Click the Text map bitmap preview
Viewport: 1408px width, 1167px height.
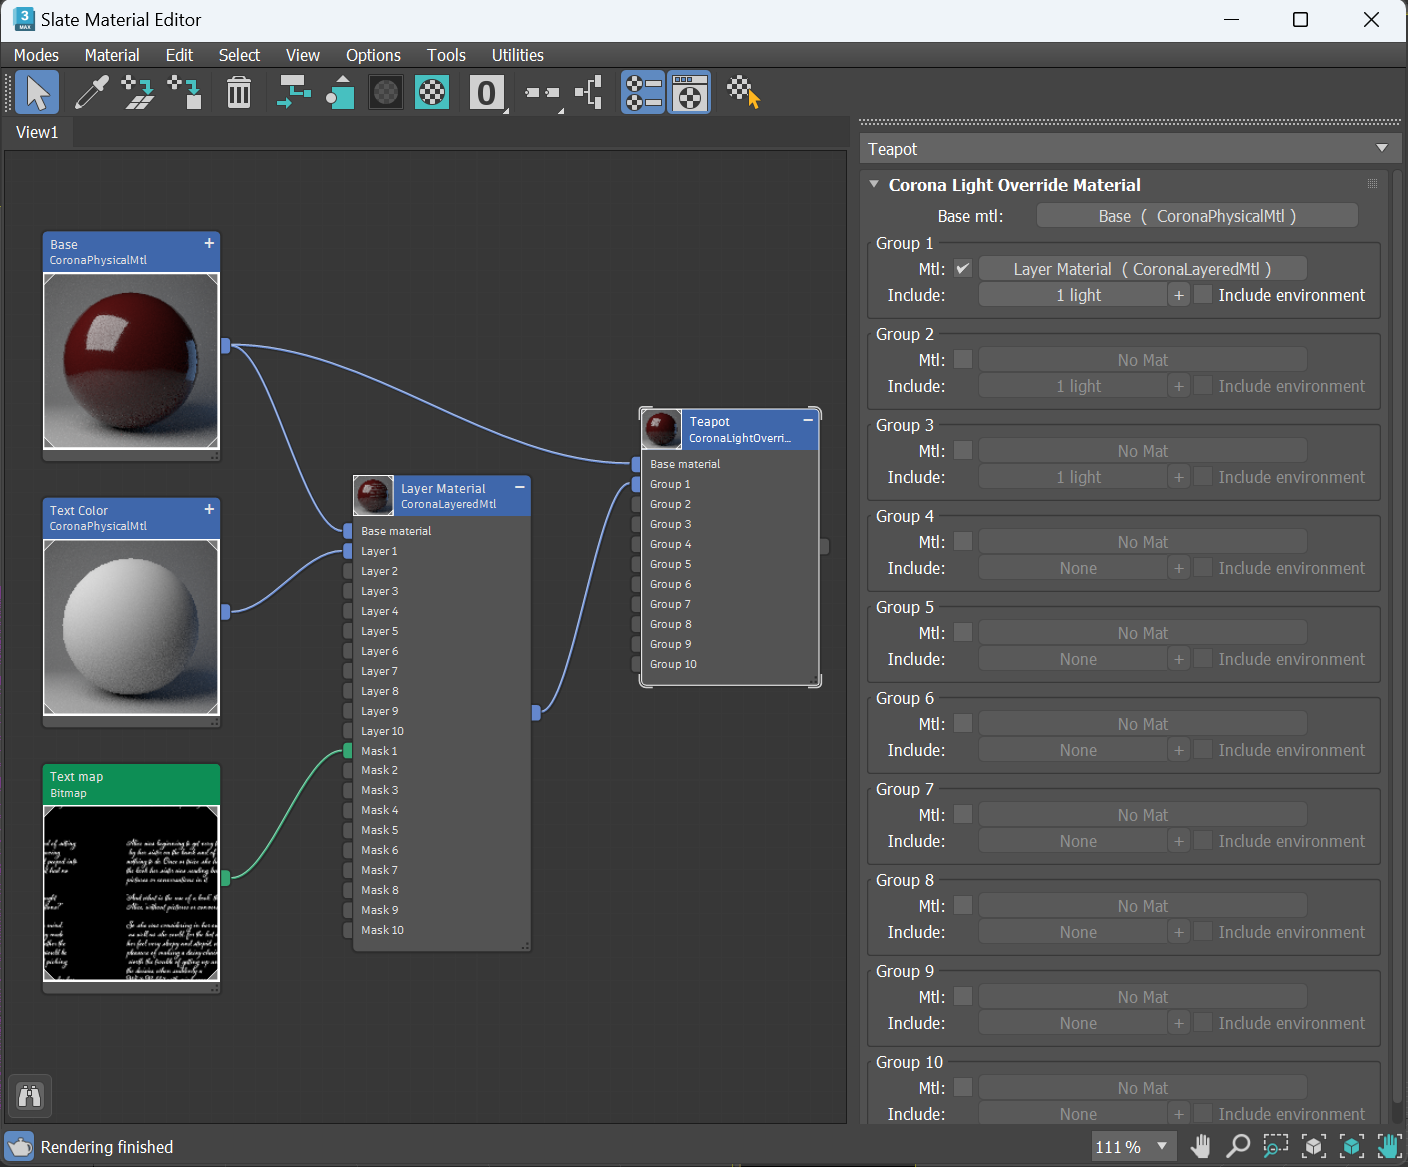[x=131, y=894]
